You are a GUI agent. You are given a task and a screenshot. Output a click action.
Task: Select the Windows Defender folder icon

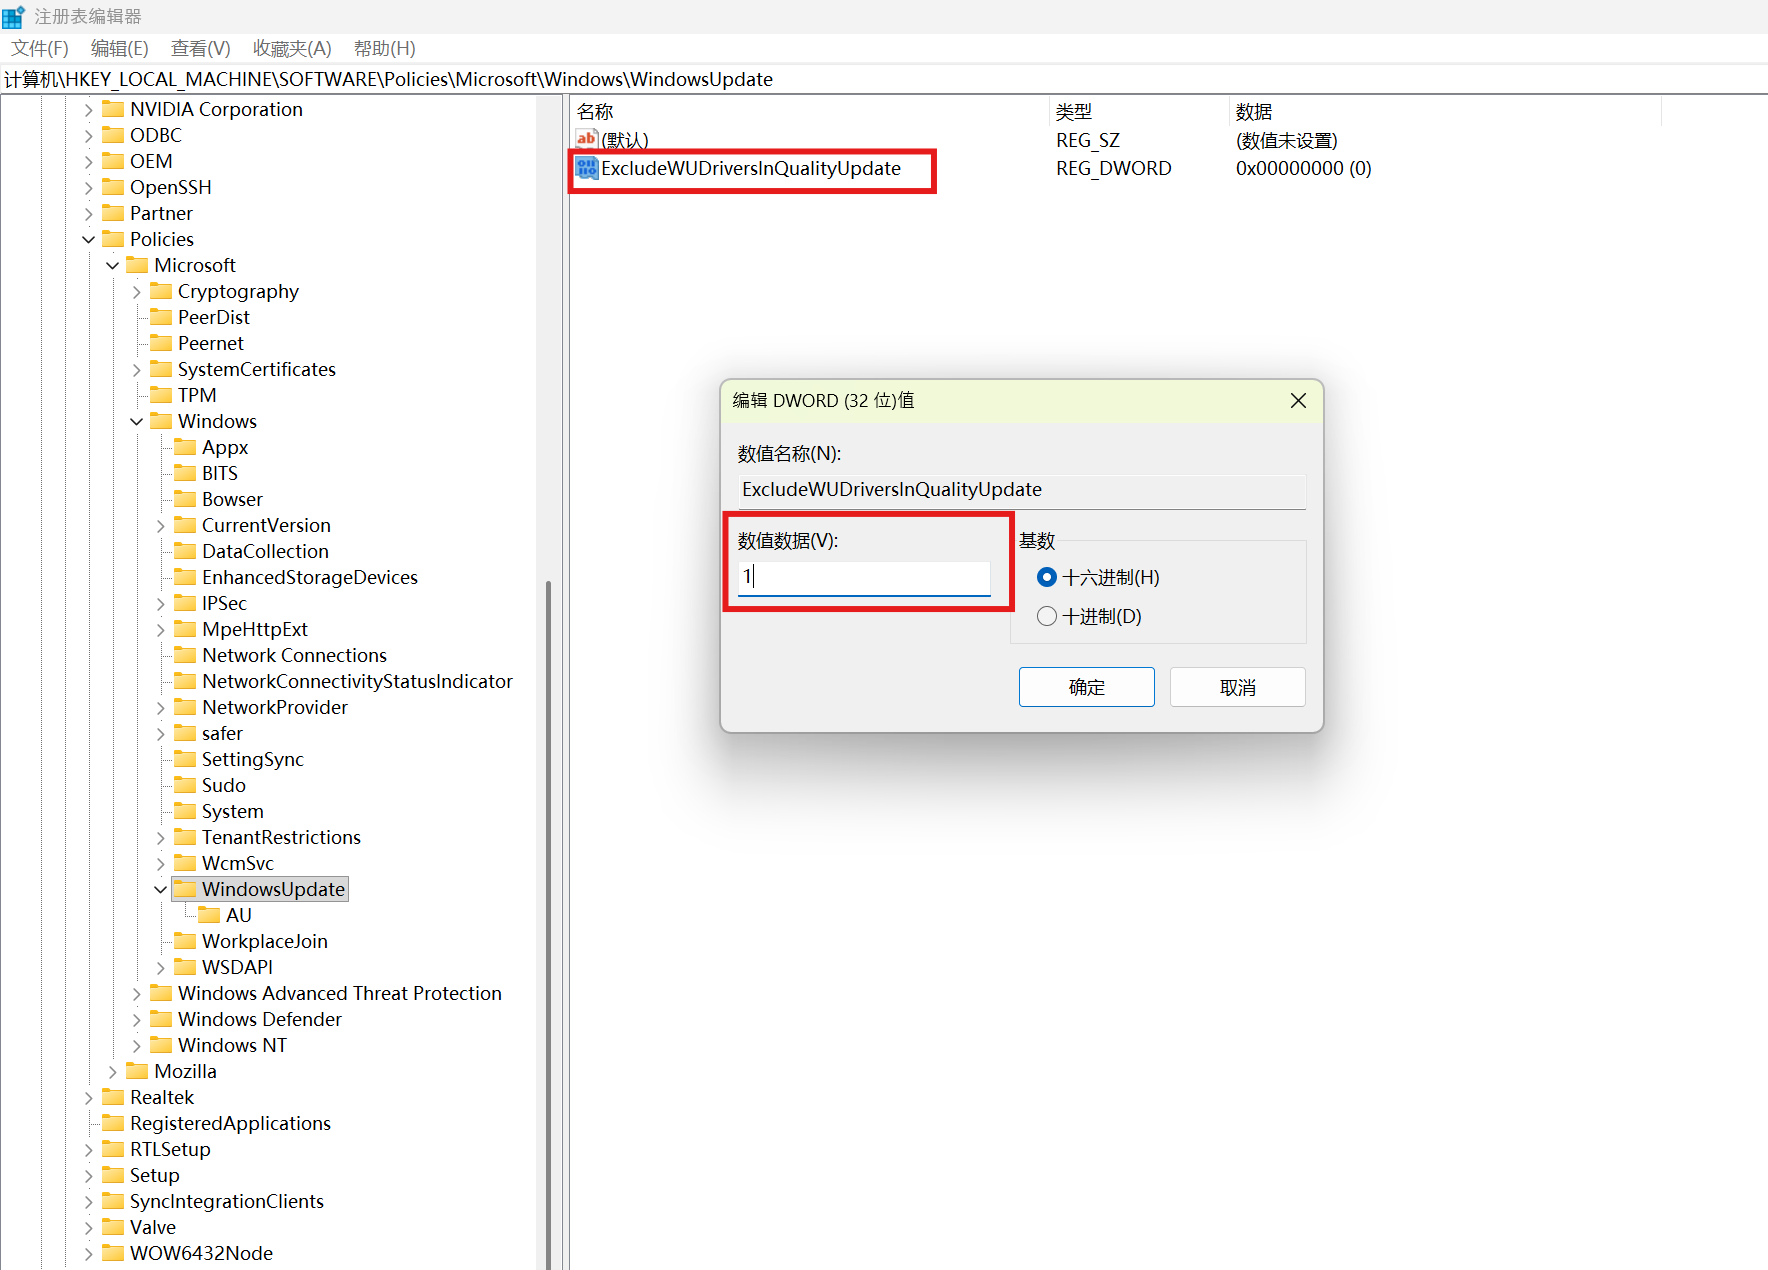[161, 1019]
